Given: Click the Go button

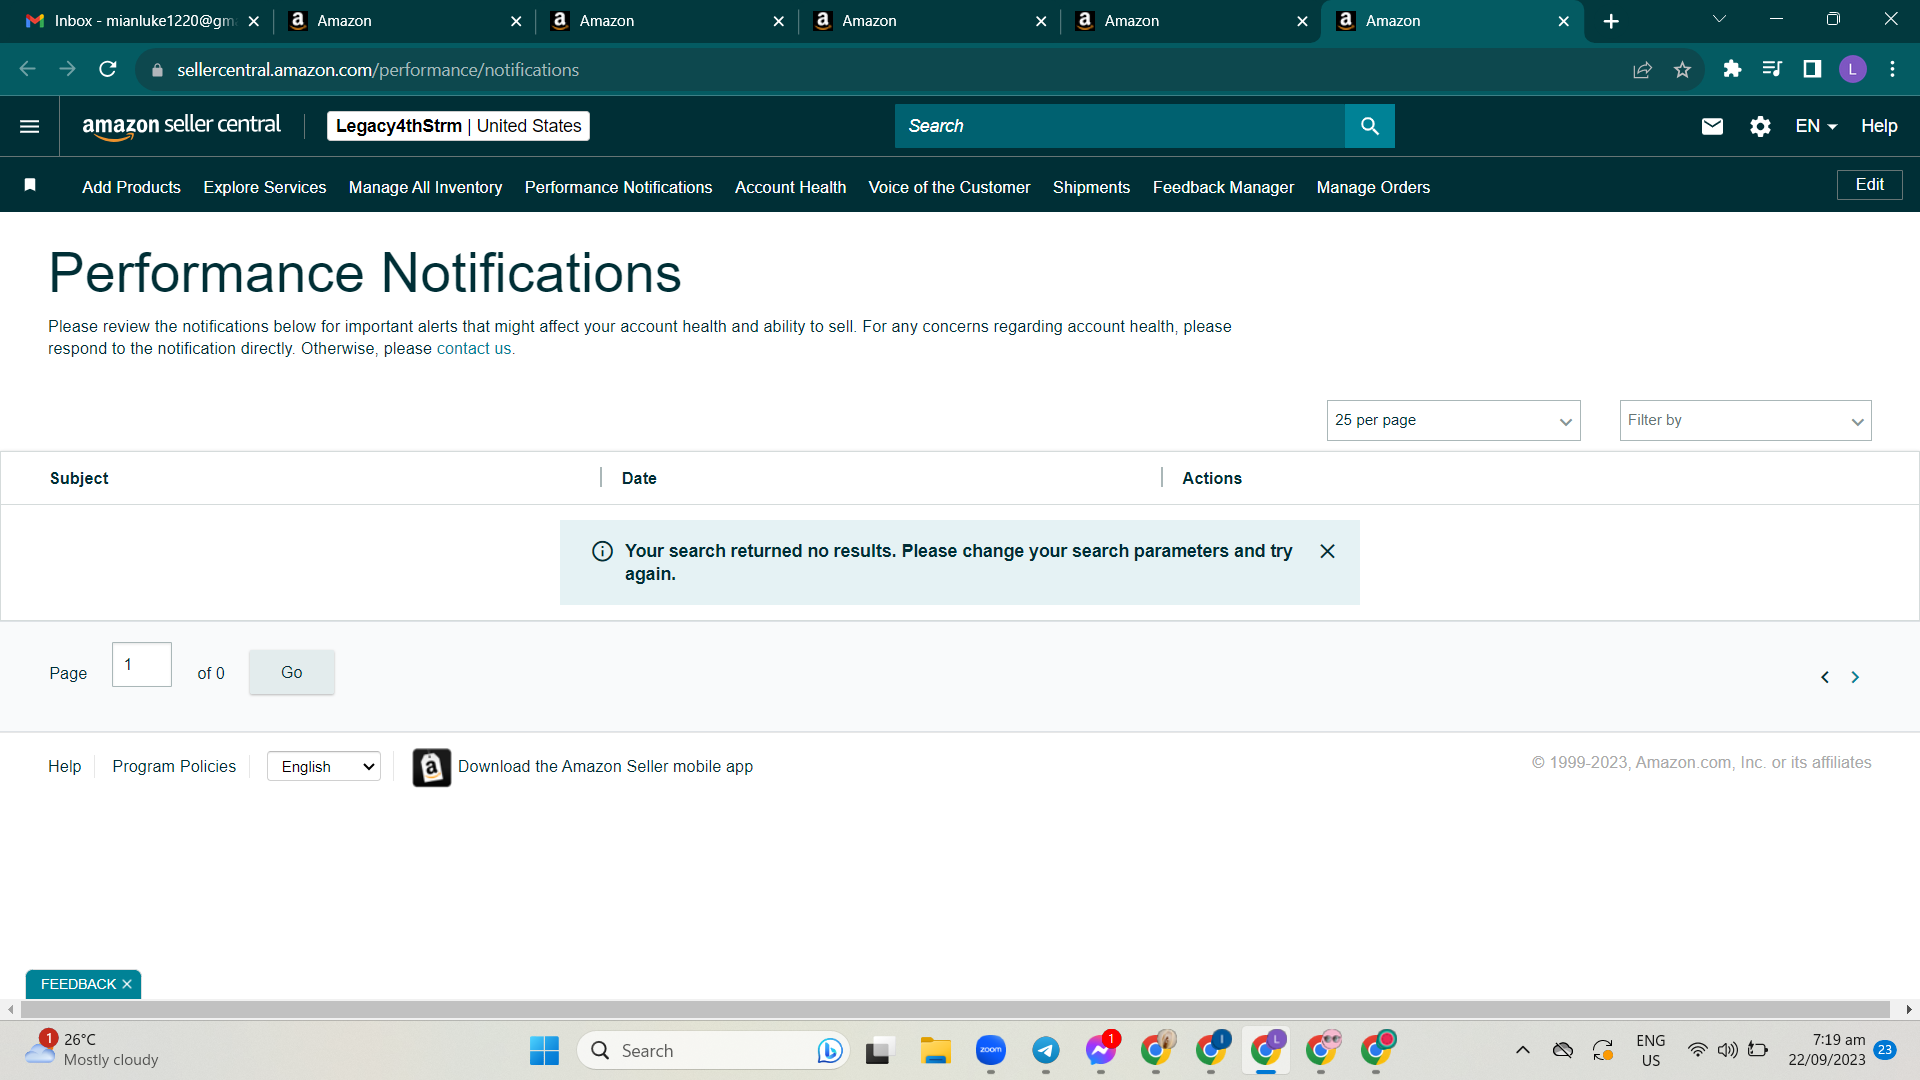Looking at the screenshot, I should [x=291, y=672].
